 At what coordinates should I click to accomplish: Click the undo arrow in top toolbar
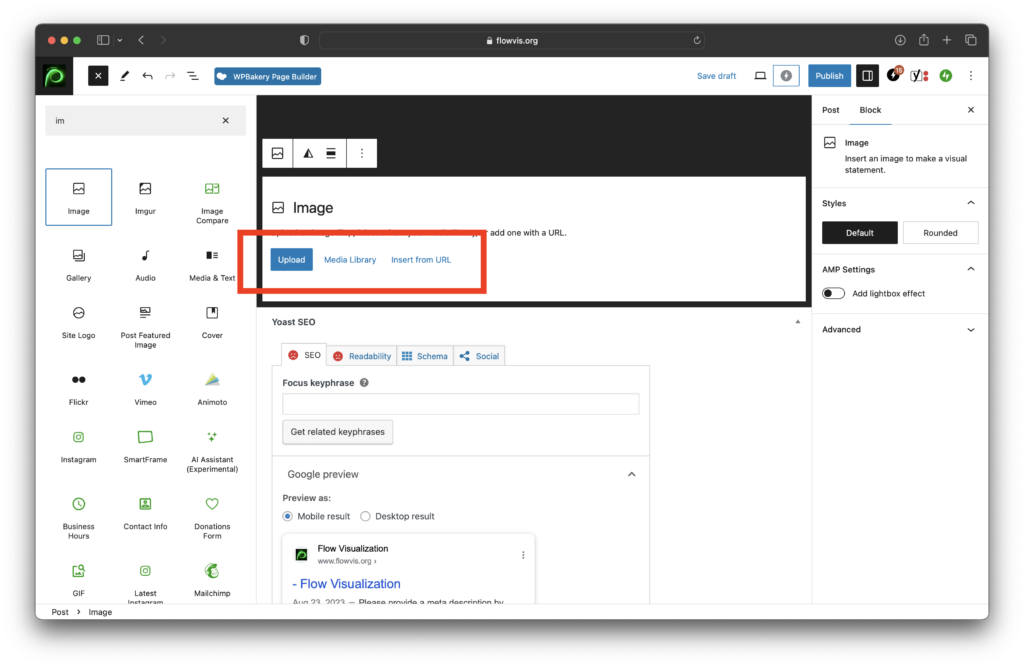tap(148, 76)
